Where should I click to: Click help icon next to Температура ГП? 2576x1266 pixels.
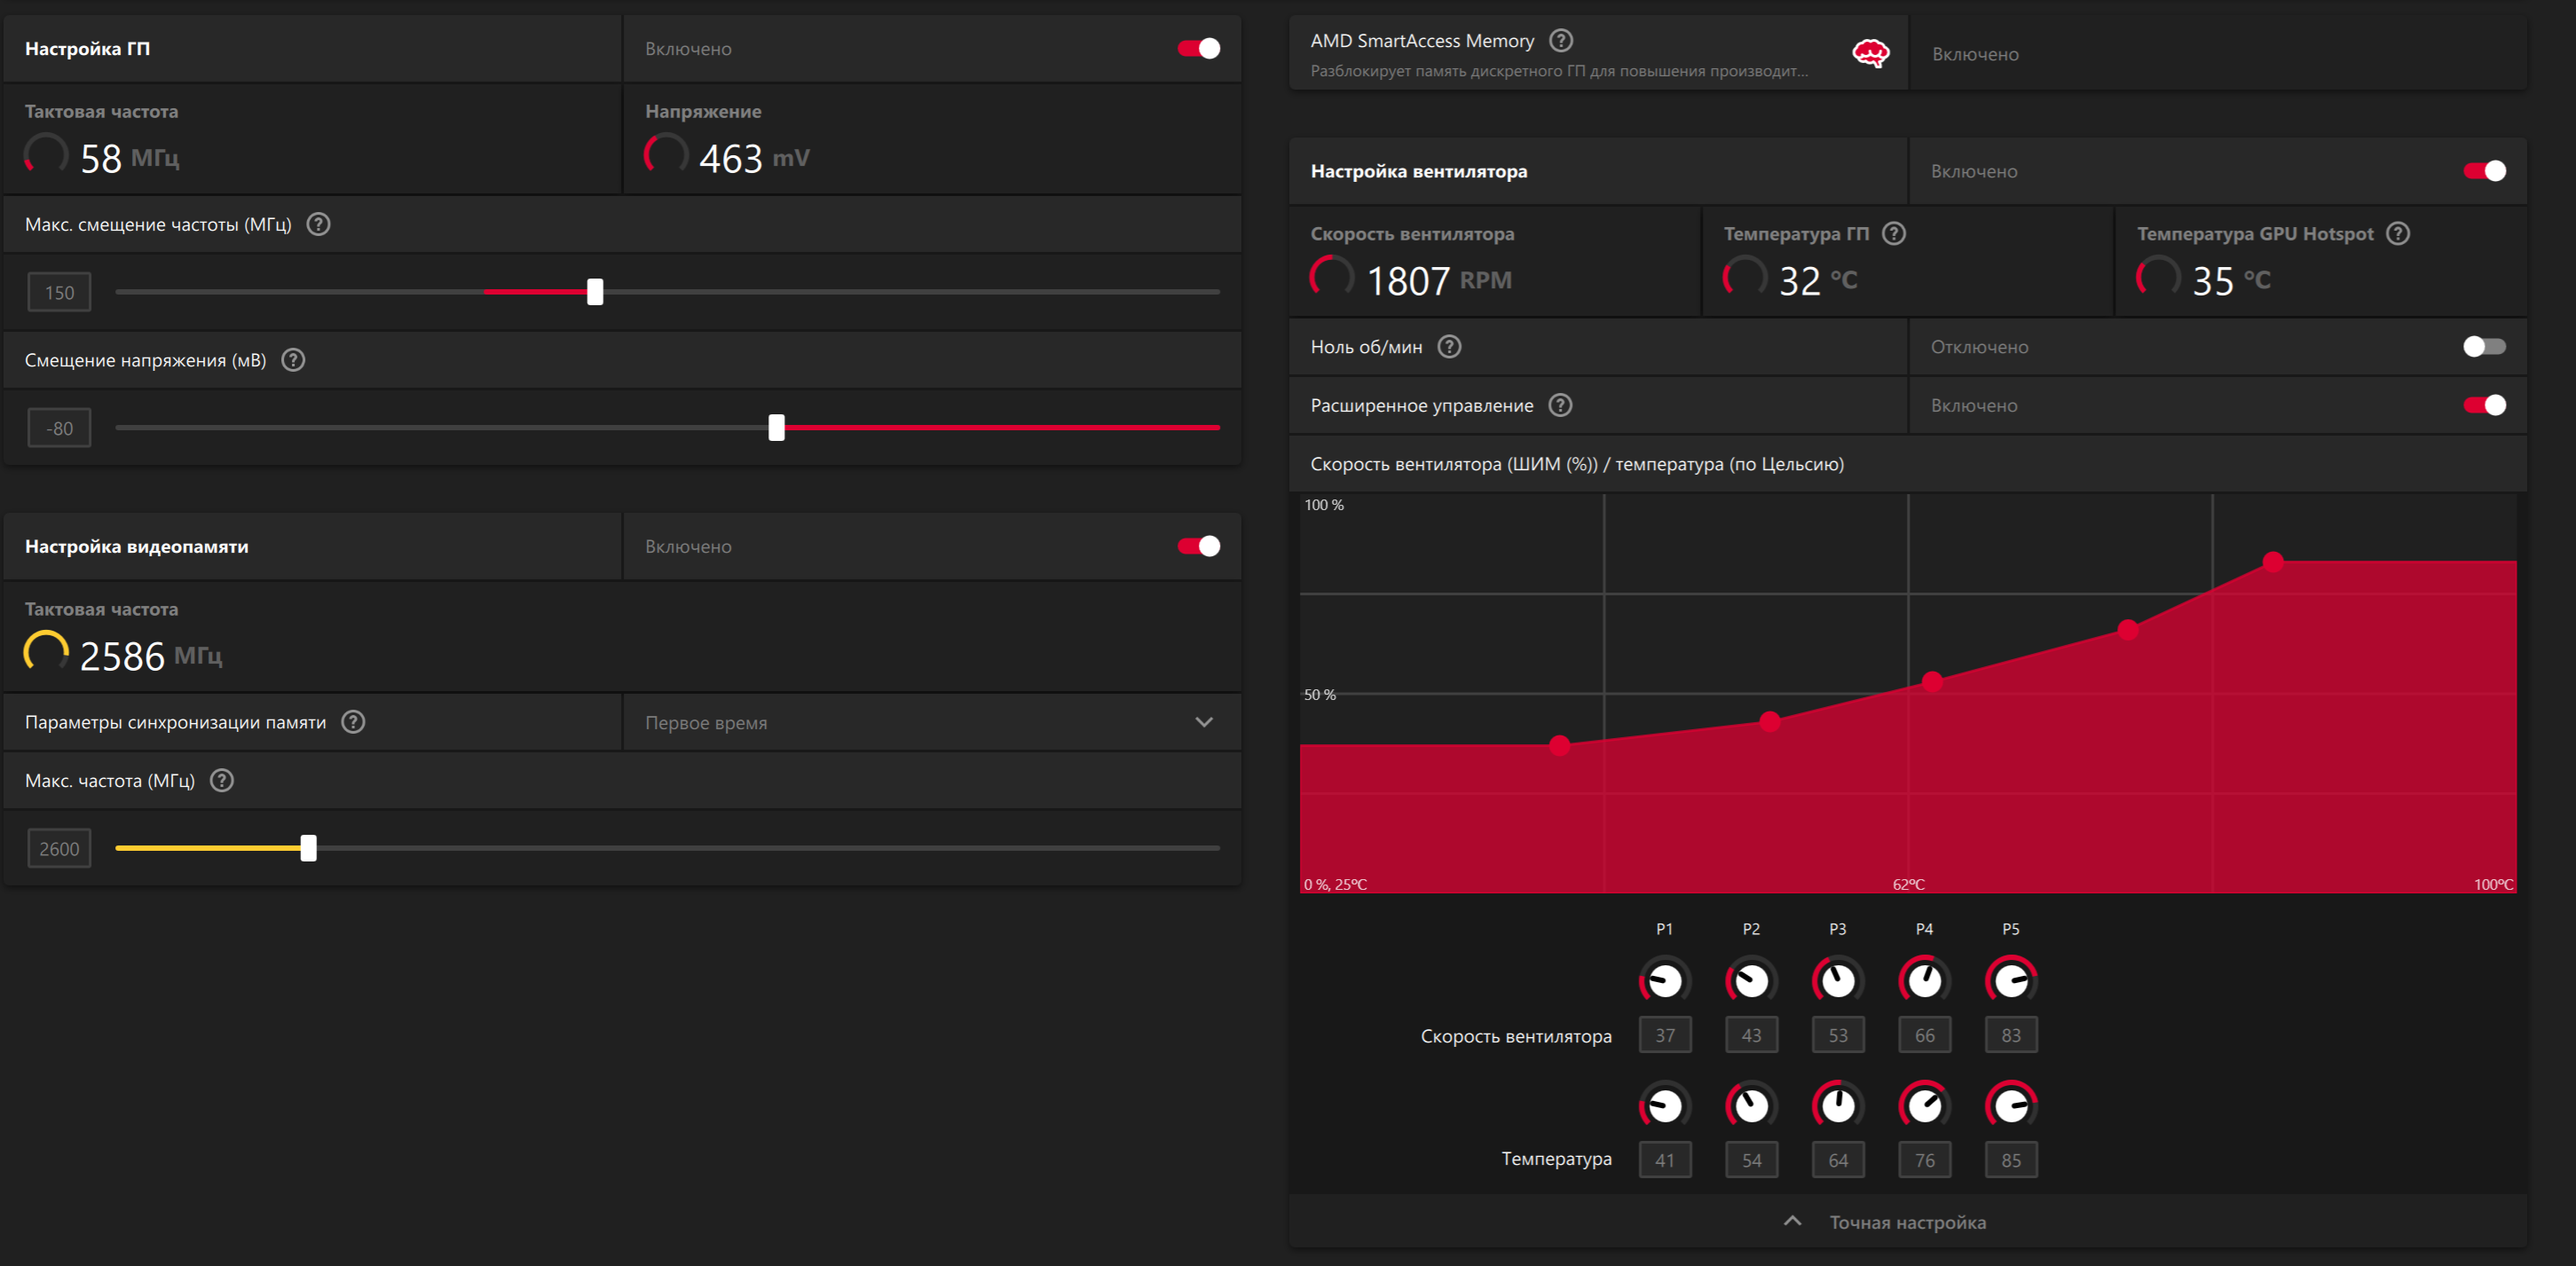1893,233
